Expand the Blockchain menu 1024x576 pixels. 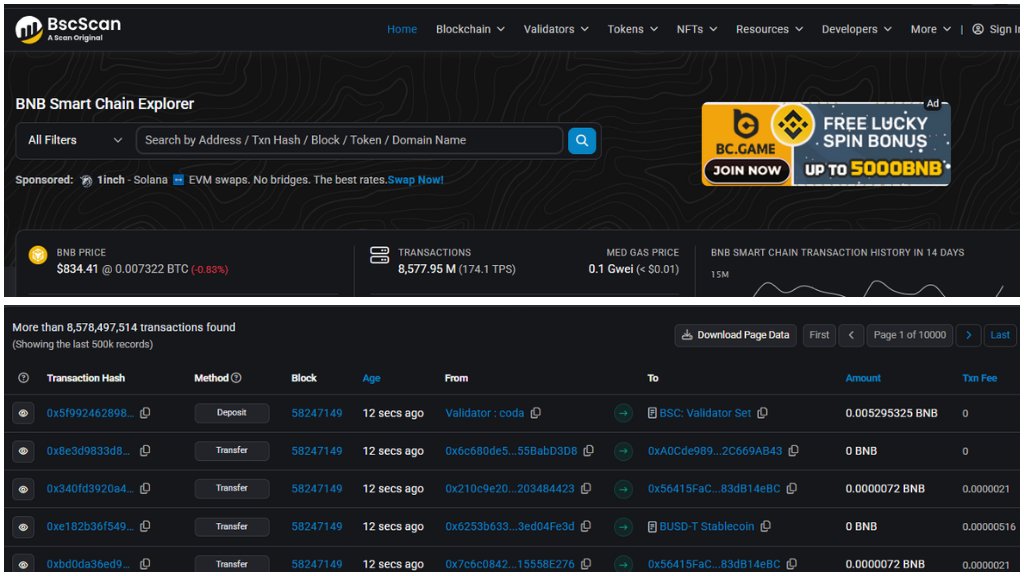(470, 29)
